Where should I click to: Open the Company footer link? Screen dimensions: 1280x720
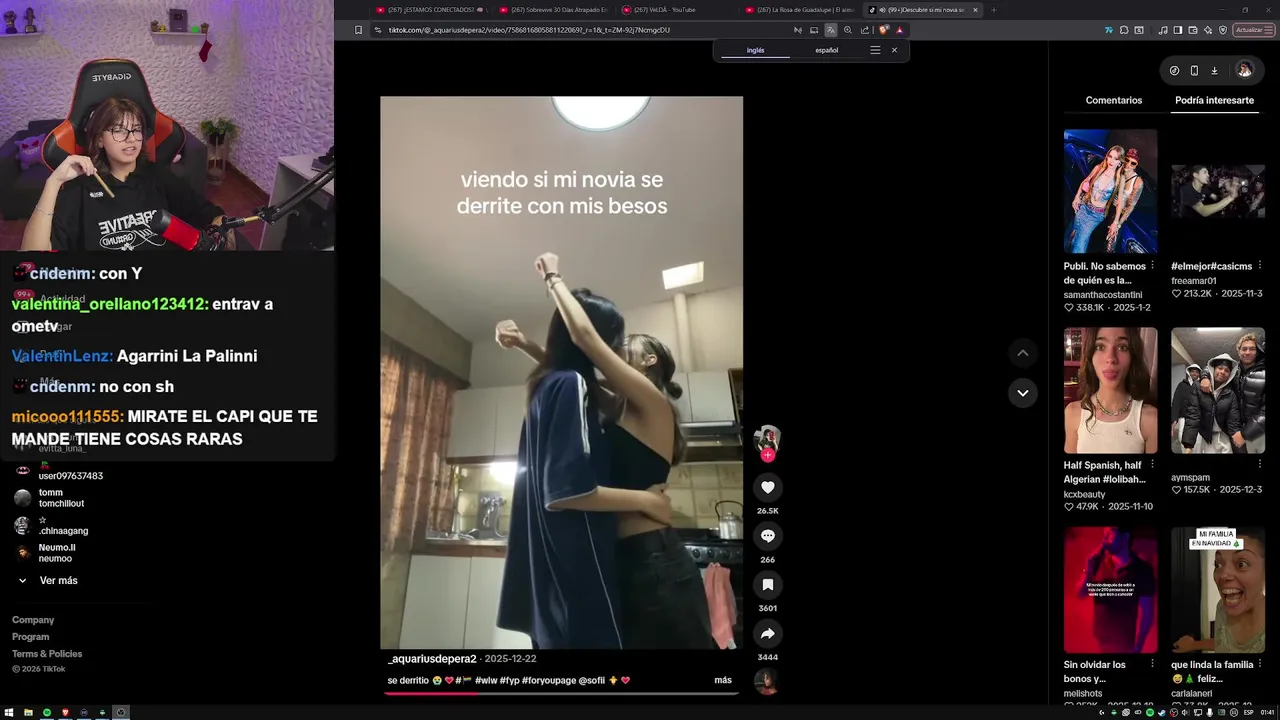coord(33,620)
